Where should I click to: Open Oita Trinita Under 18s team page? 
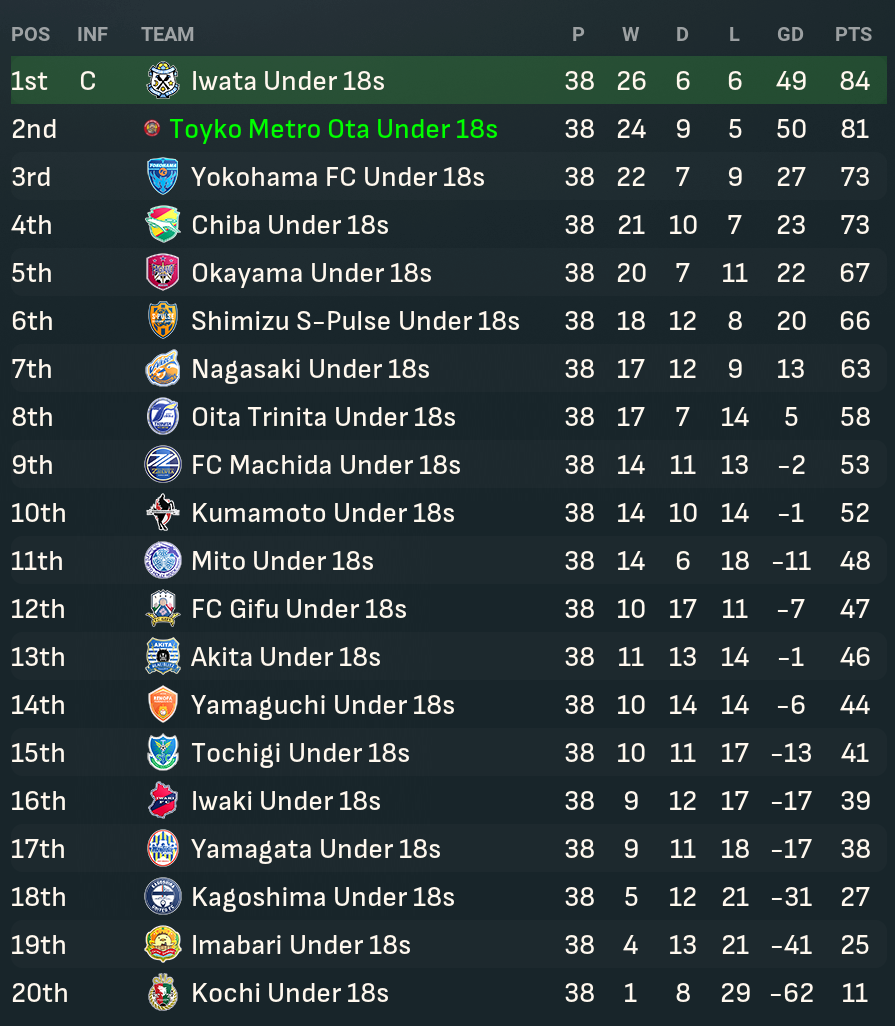pyautogui.click(x=323, y=417)
